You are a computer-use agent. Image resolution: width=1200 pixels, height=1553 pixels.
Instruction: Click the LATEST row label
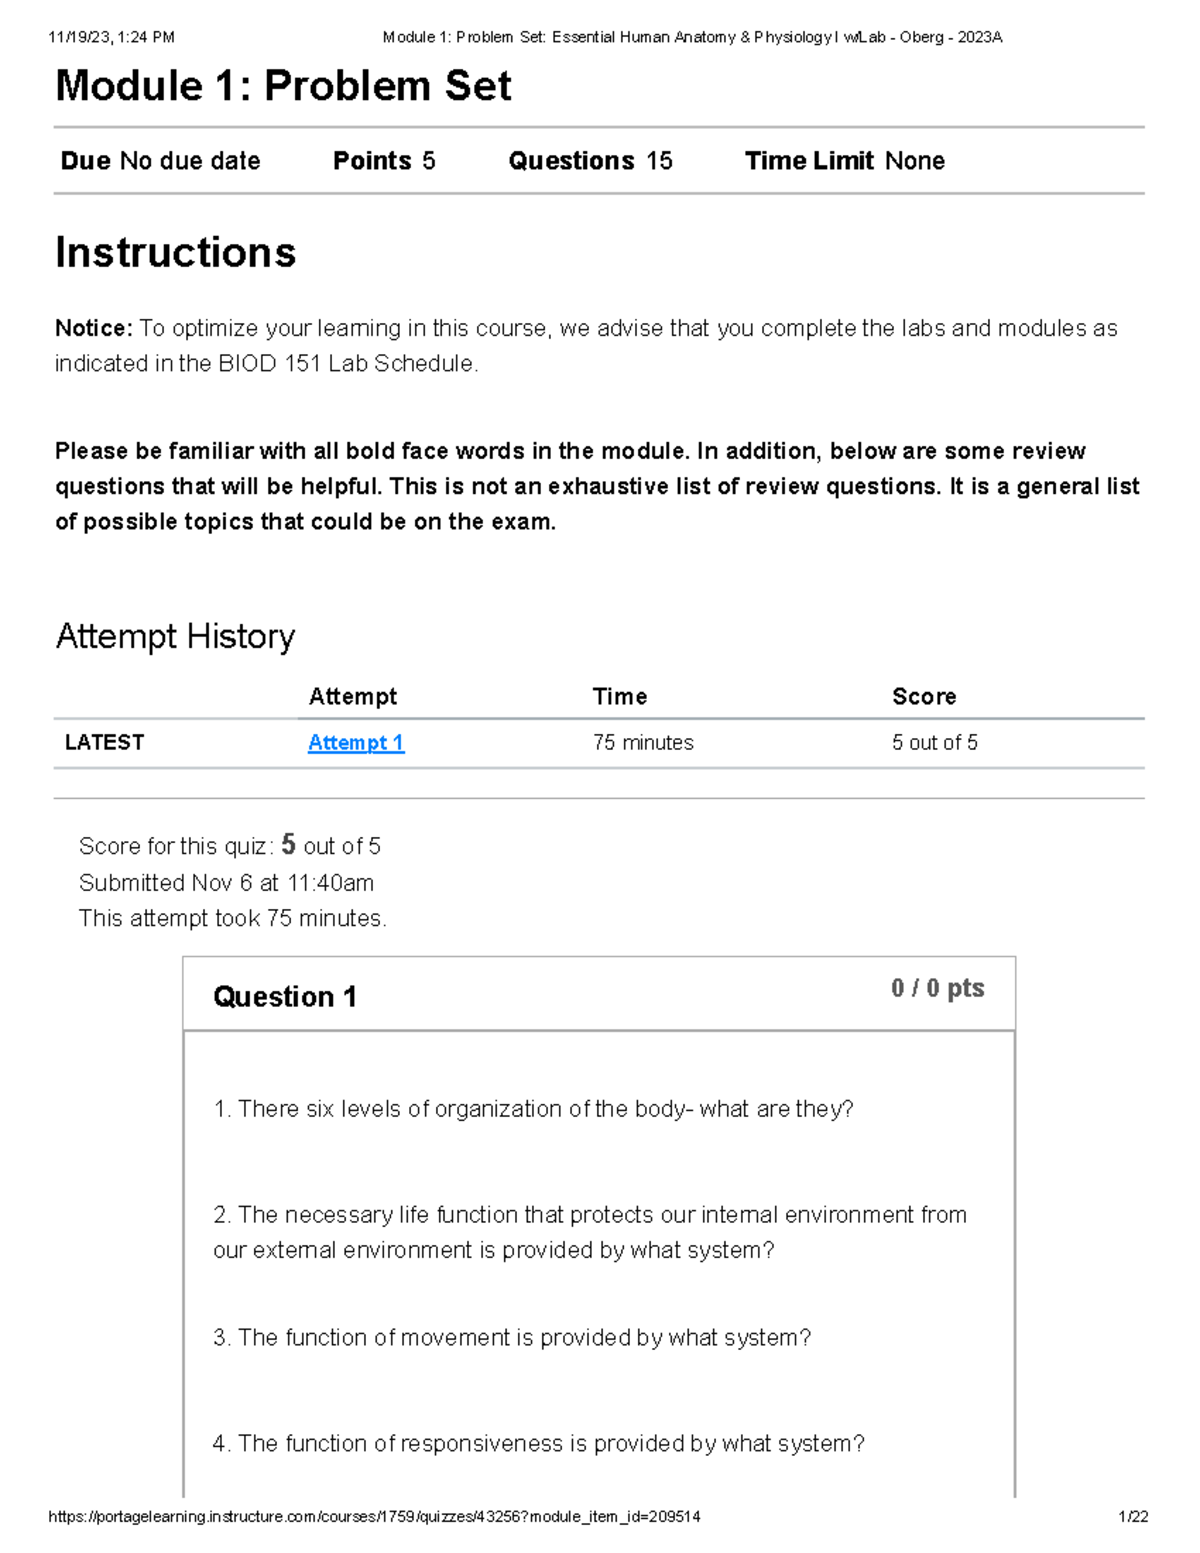coord(104,742)
